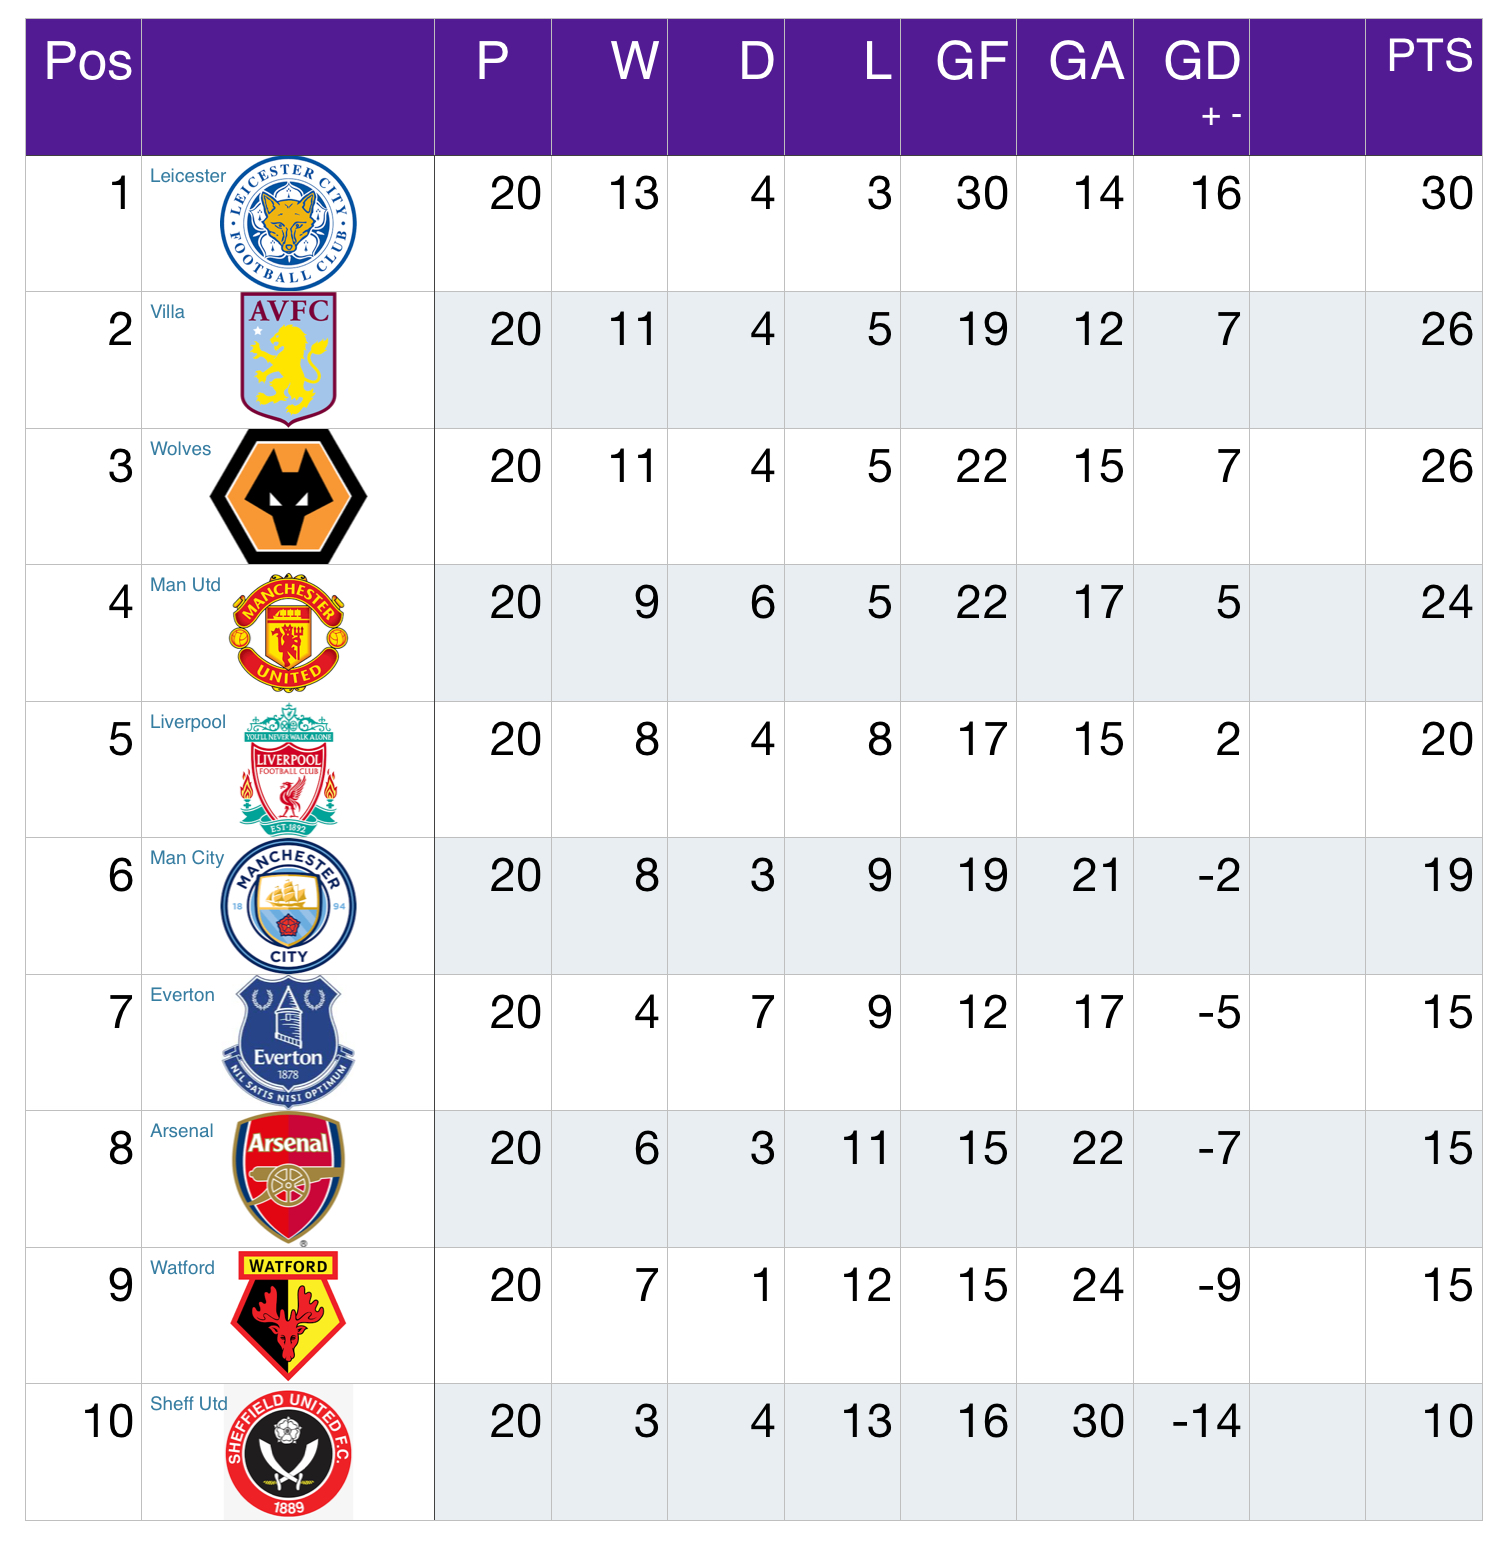Click the Wolves wolf-head logo
This screenshot has width=1505, height=1549.
(288, 496)
